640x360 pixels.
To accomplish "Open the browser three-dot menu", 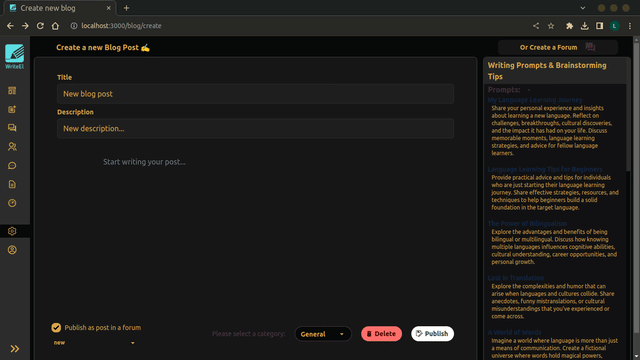I will (x=630, y=26).
